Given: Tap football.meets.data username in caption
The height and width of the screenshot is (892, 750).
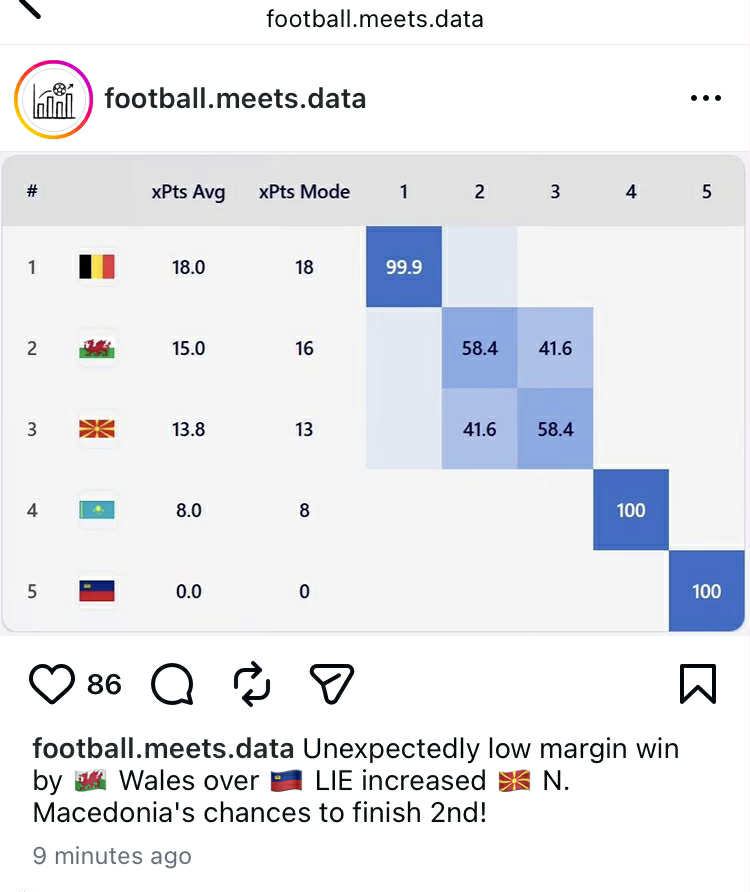Looking at the screenshot, I should 163,748.
